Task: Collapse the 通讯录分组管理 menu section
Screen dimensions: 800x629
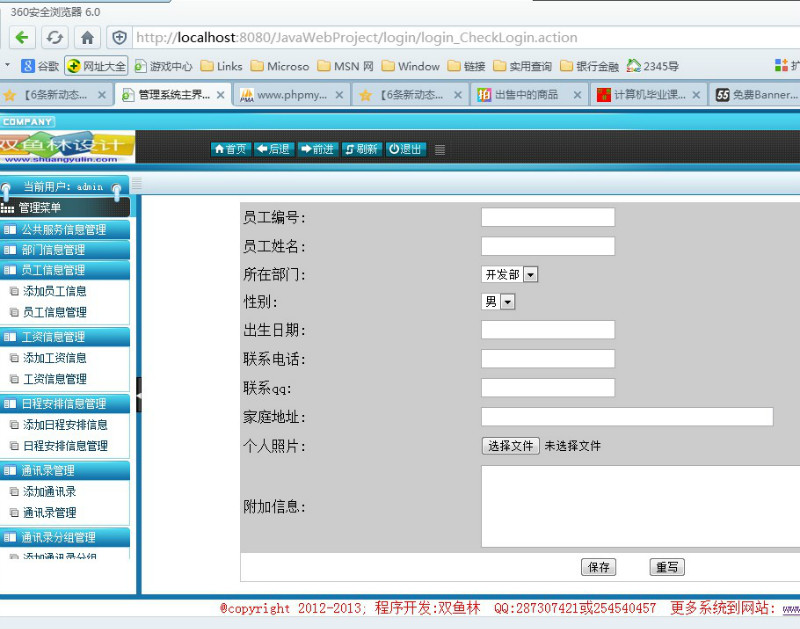Action: click(65, 538)
